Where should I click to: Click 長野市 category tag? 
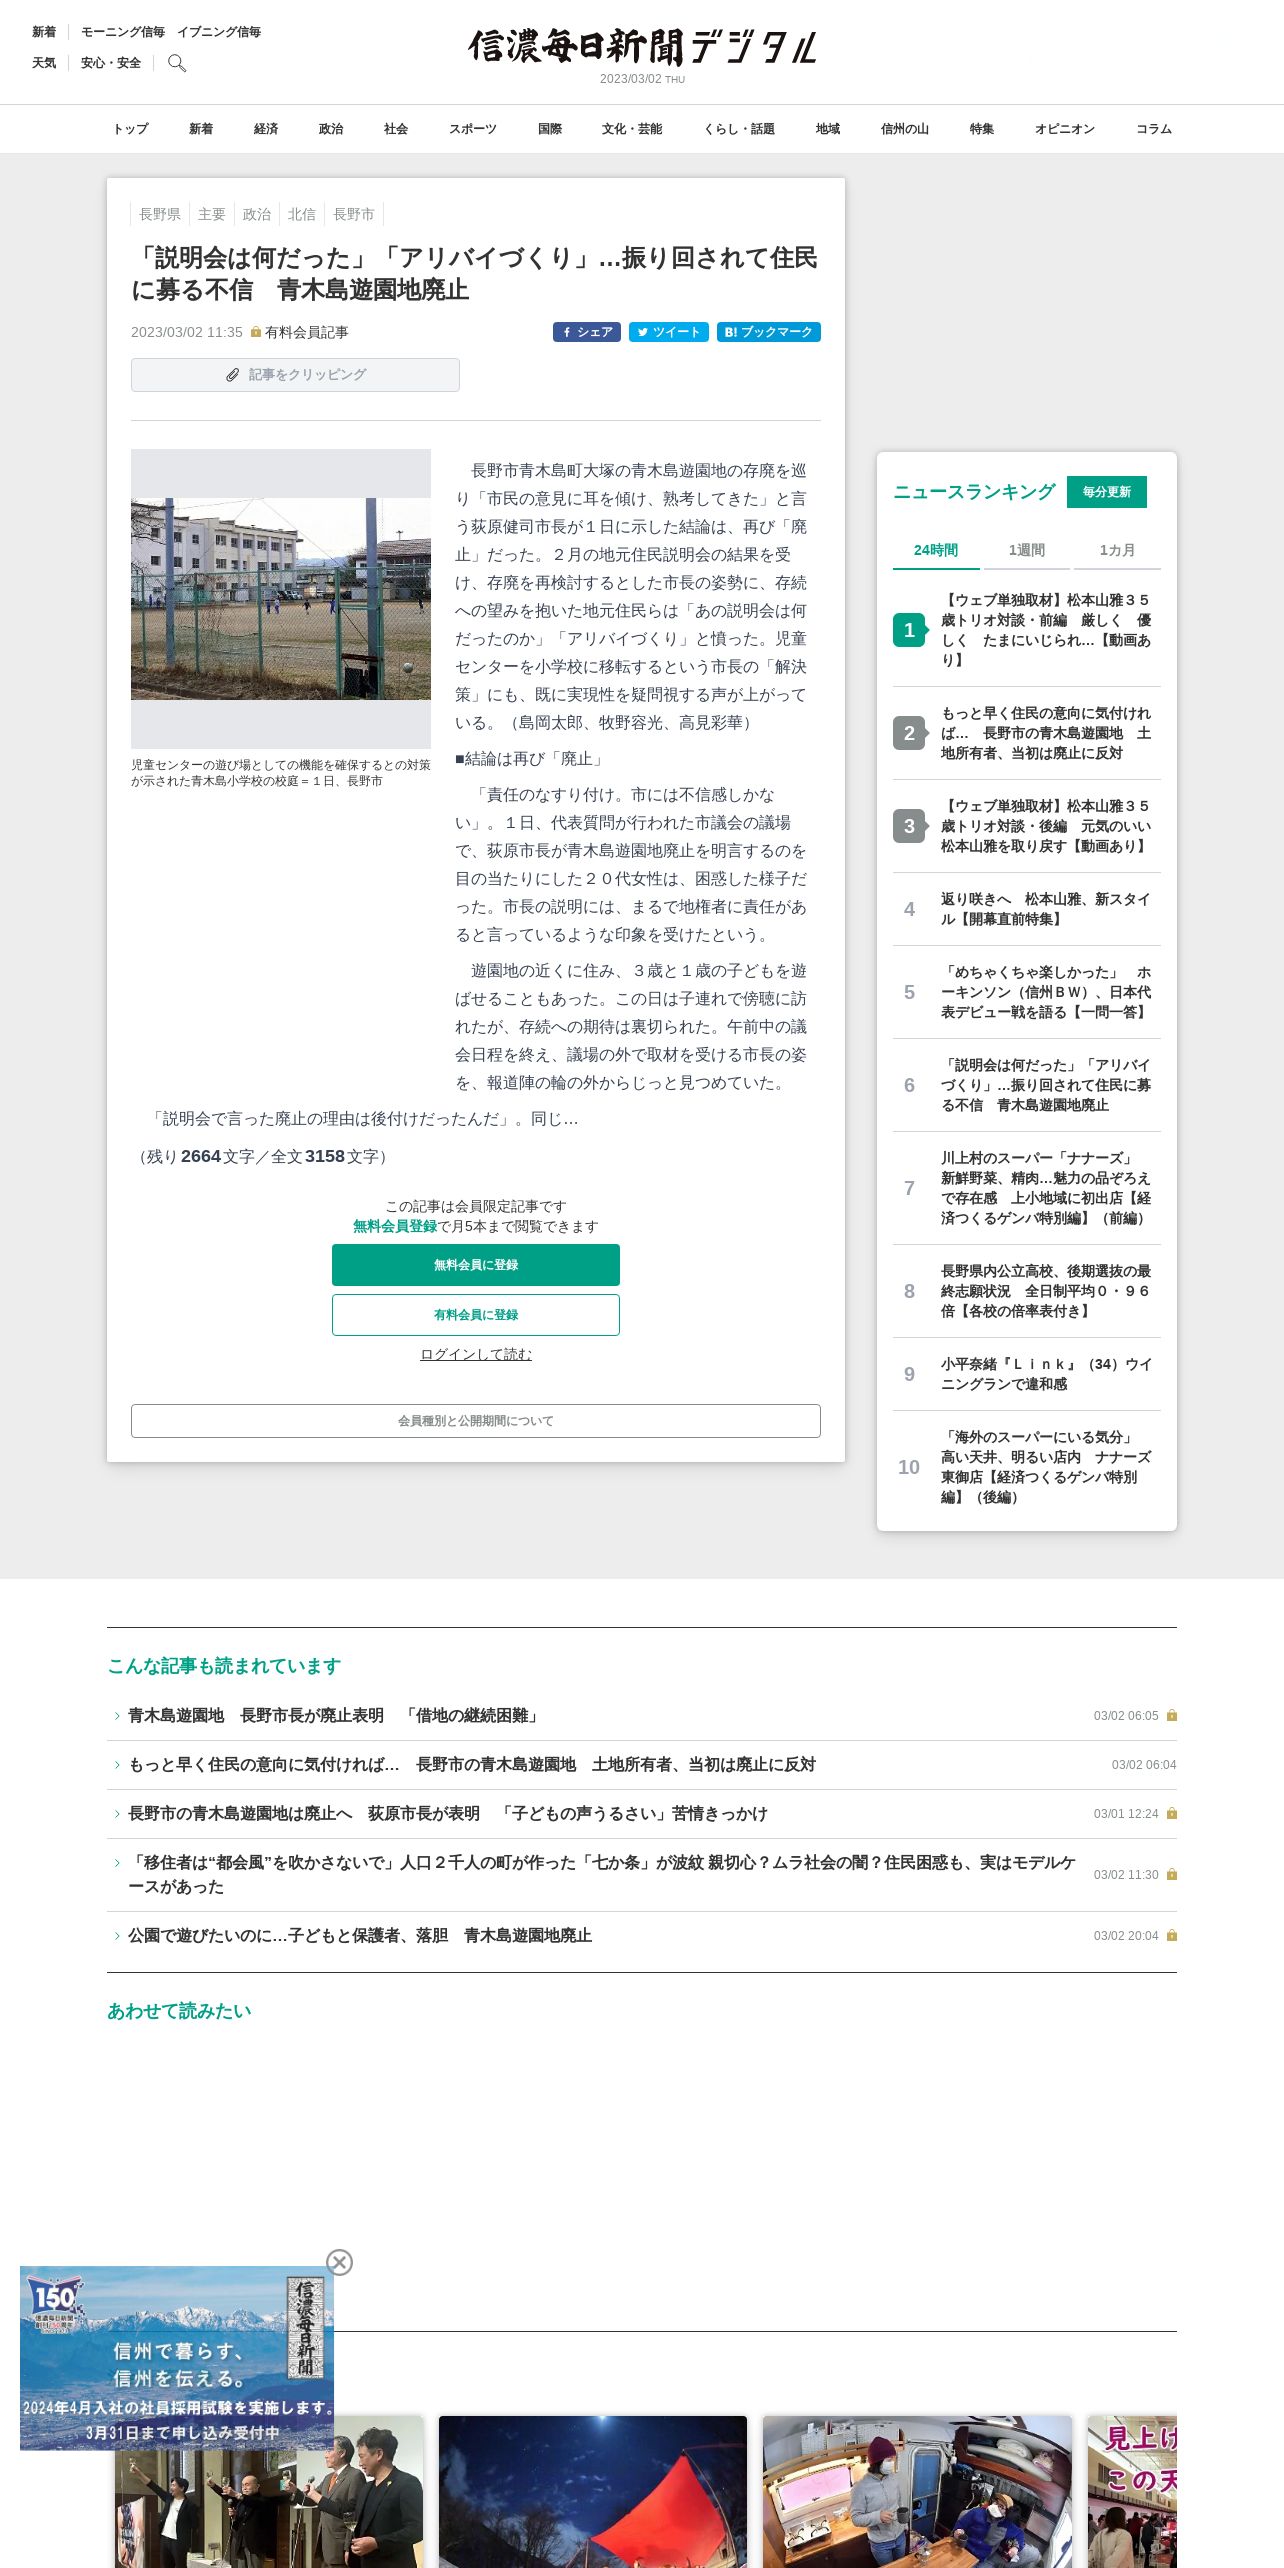(x=354, y=214)
